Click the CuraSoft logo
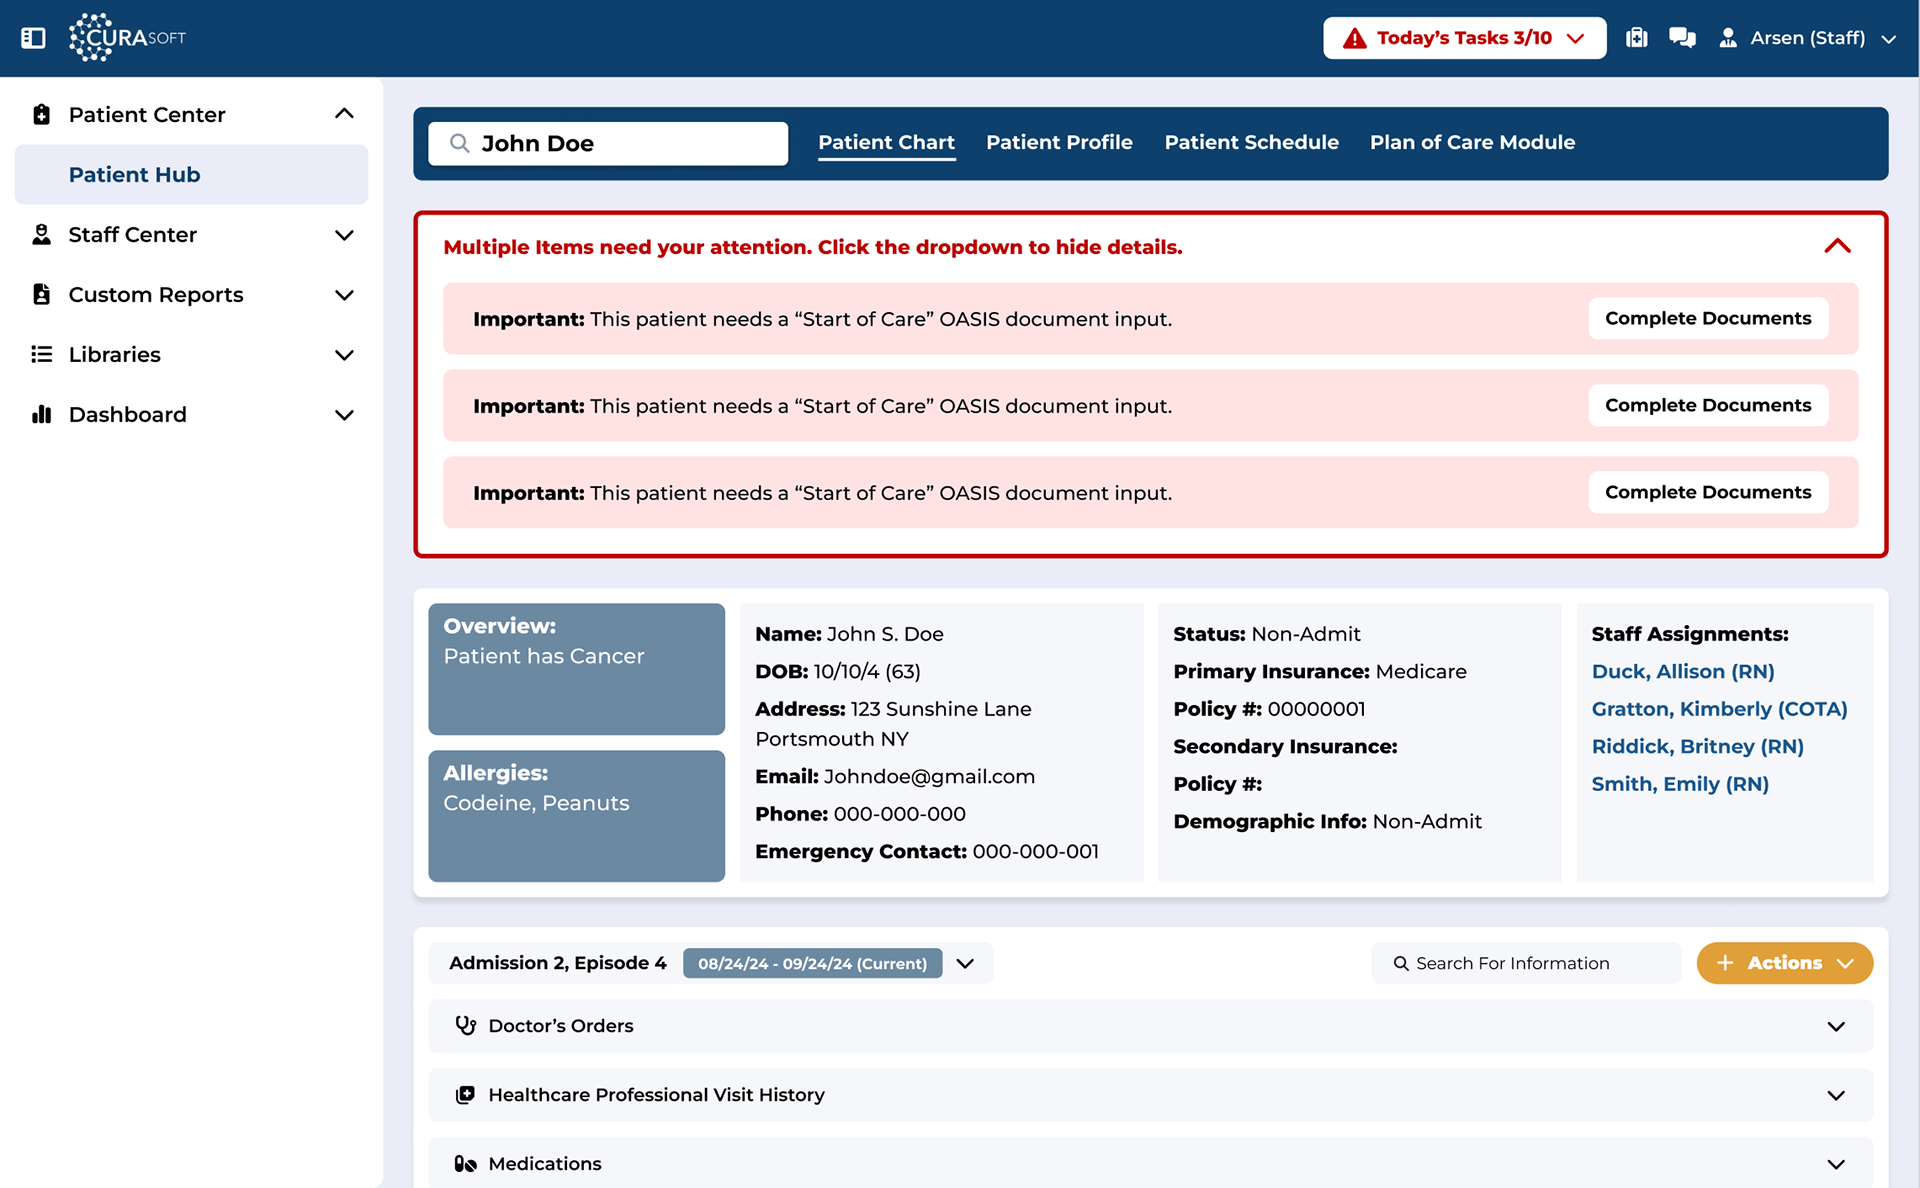This screenshot has height=1188, width=1920. [x=127, y=38]
